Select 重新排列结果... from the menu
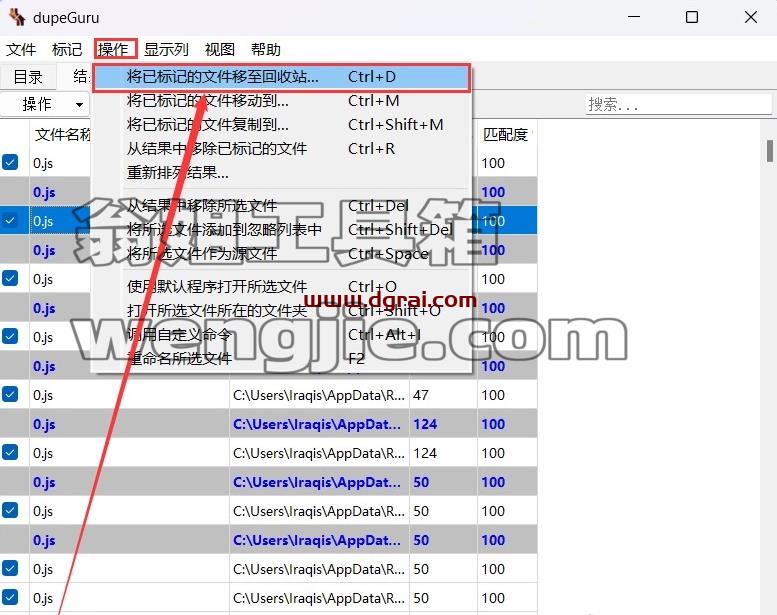 coord(281,172)
